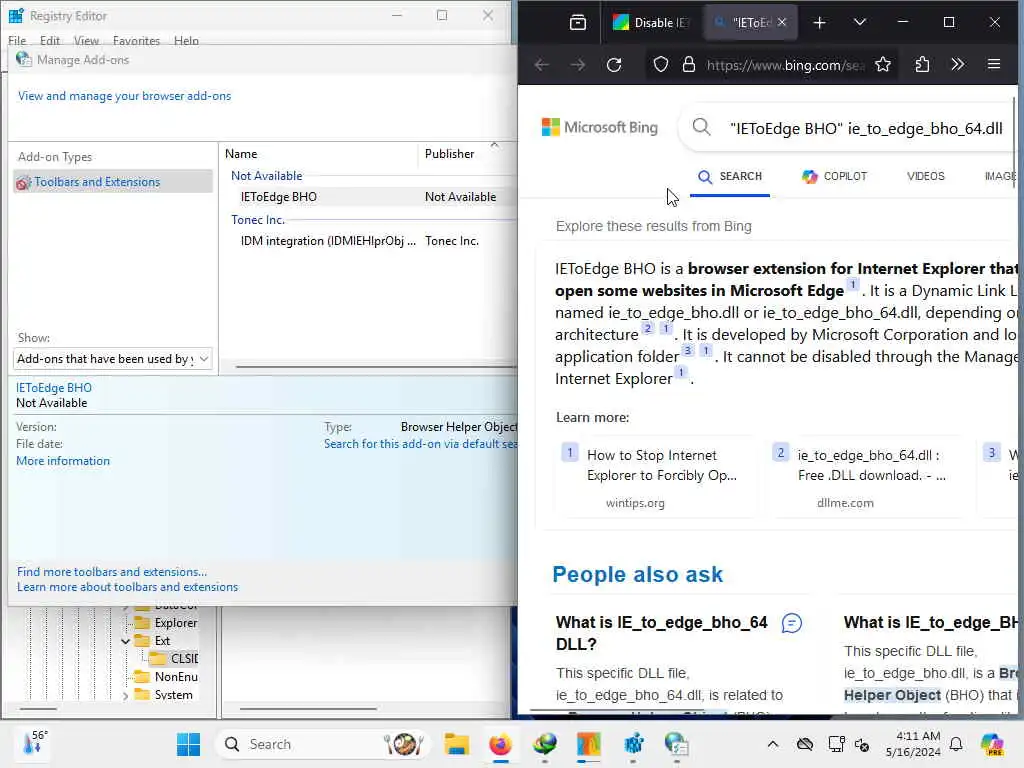Expand the System registry key
This screenshot has height=768, width=1024.
pos(125,696)
